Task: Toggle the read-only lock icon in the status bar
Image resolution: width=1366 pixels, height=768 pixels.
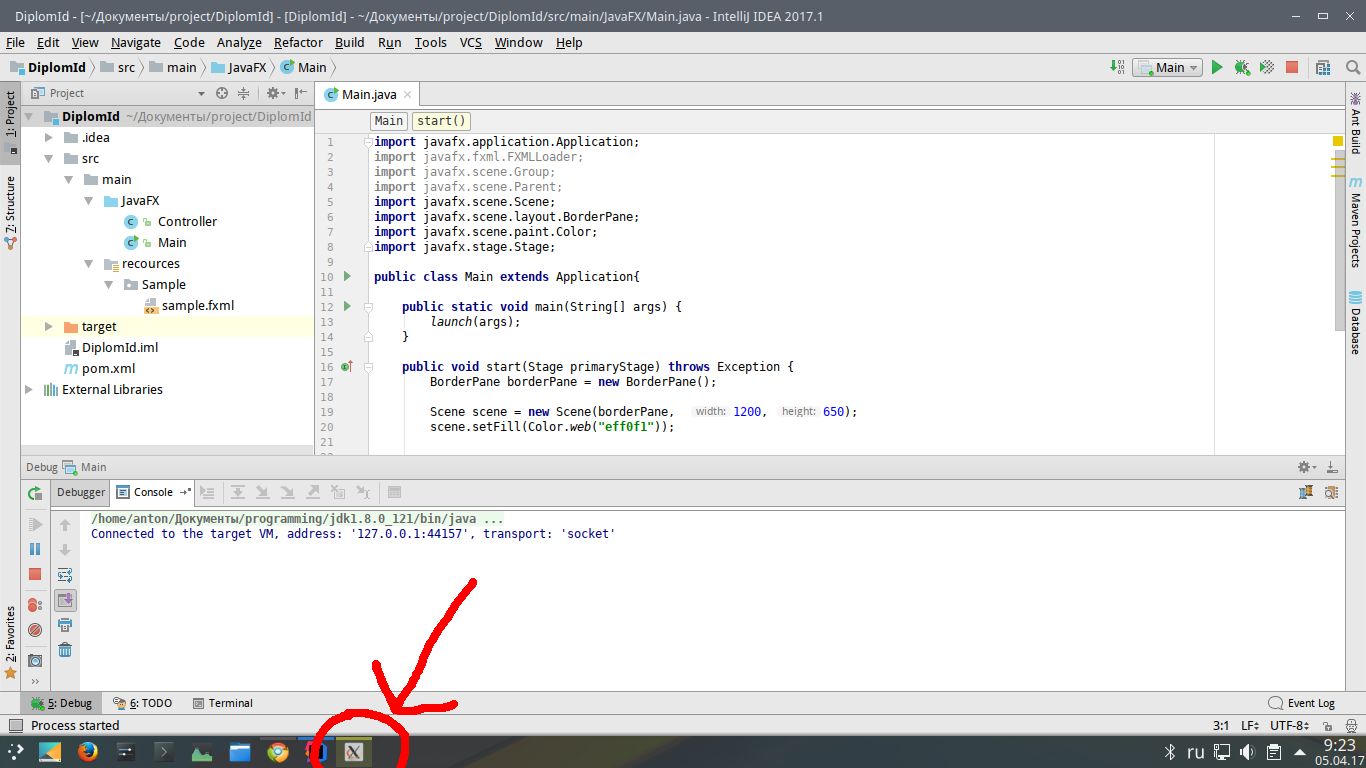Action: pos(1326,726)
